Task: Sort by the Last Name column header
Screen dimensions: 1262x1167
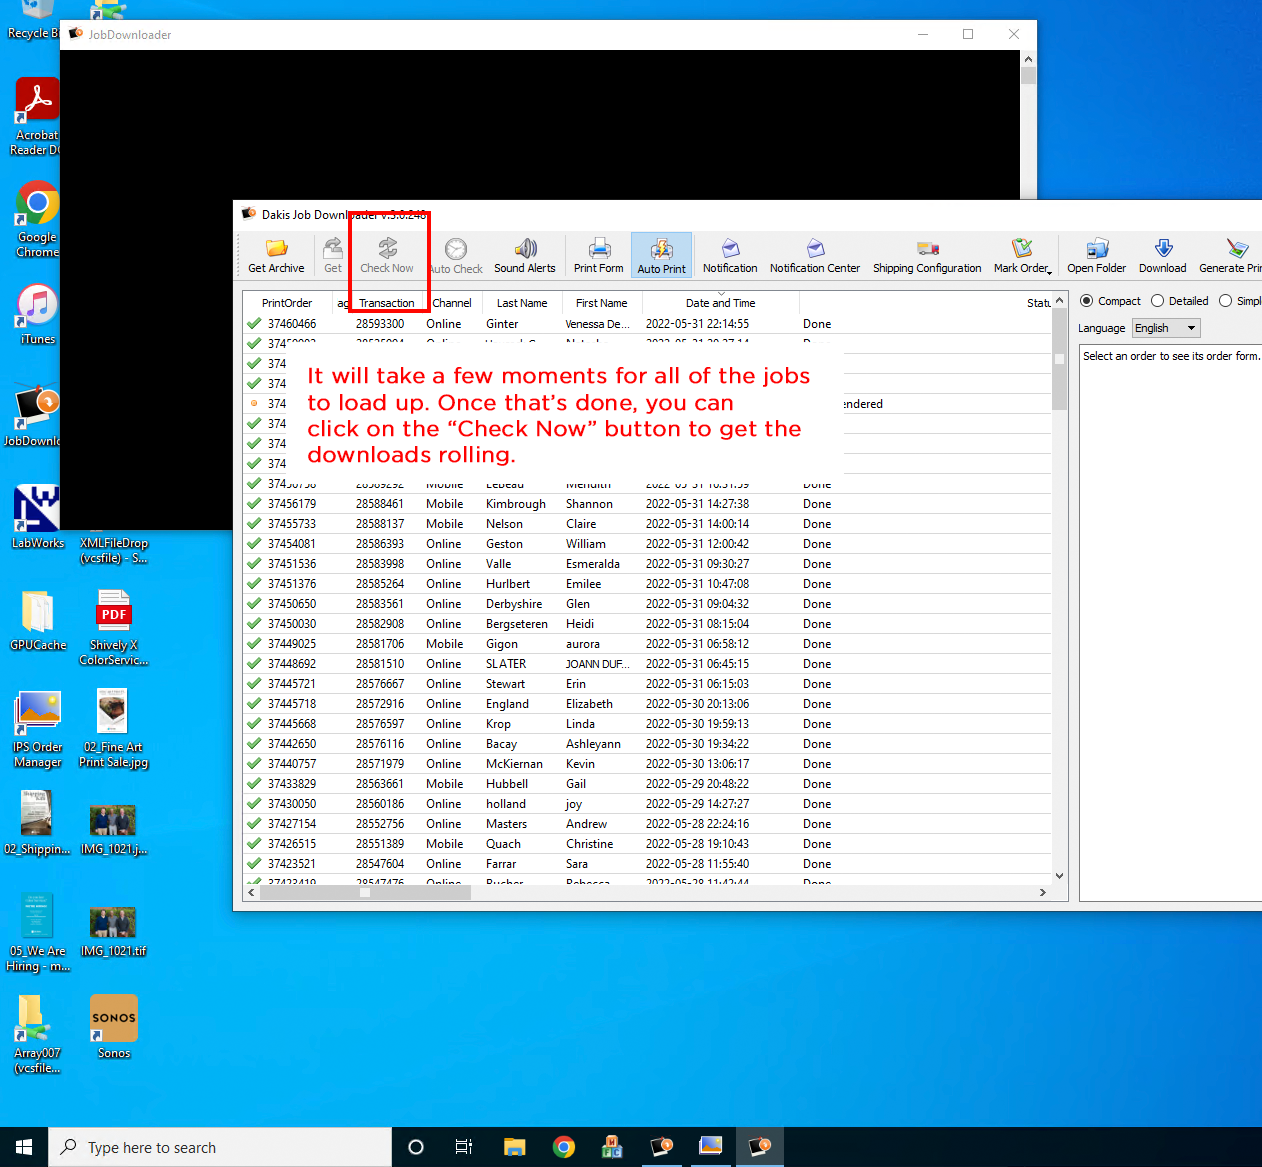Action: click(522, 303)
